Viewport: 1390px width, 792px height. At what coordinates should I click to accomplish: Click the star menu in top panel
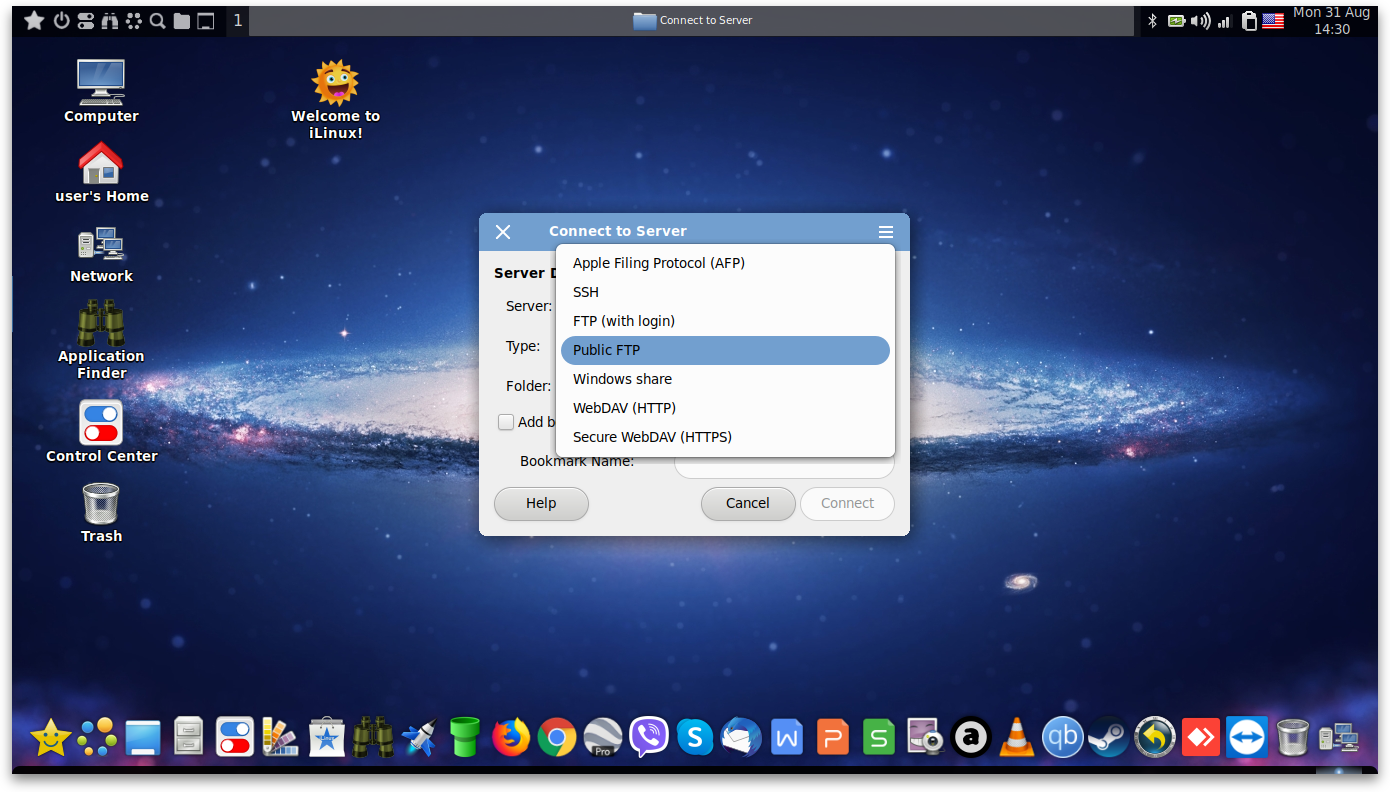click(x=34, y=20)
